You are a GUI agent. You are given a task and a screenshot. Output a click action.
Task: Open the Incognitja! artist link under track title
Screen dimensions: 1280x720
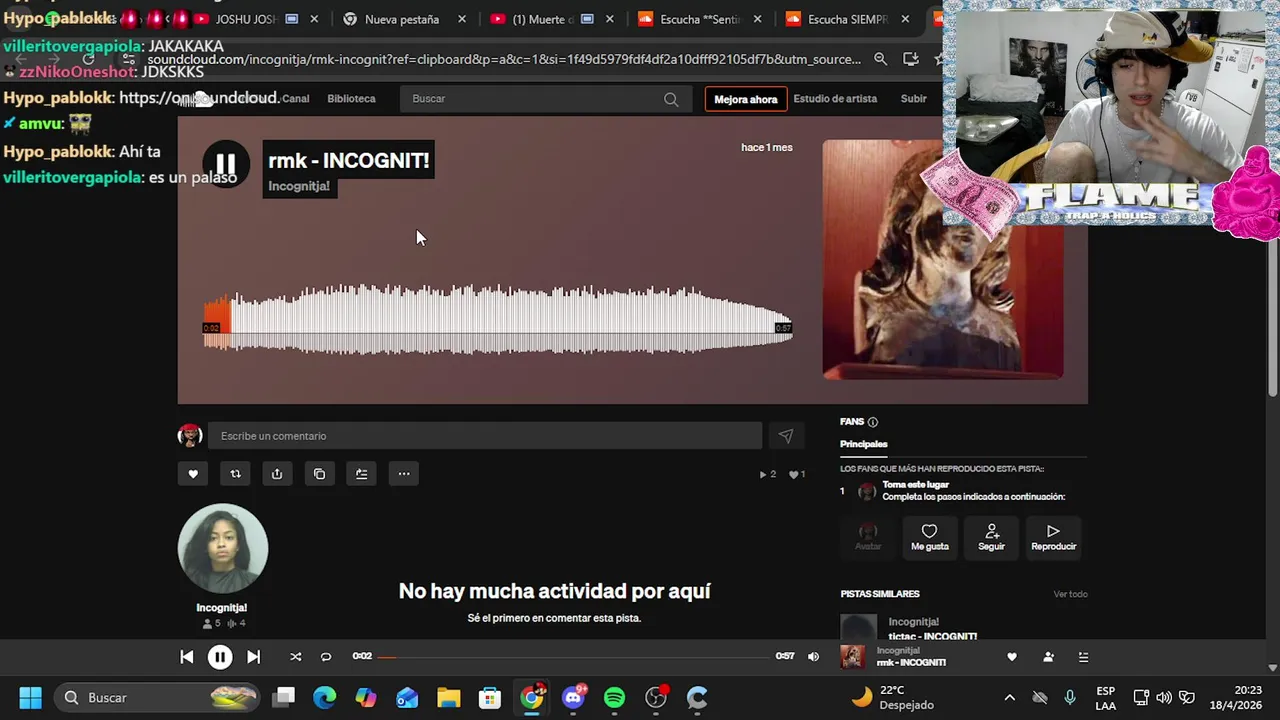tap(299, 186)
